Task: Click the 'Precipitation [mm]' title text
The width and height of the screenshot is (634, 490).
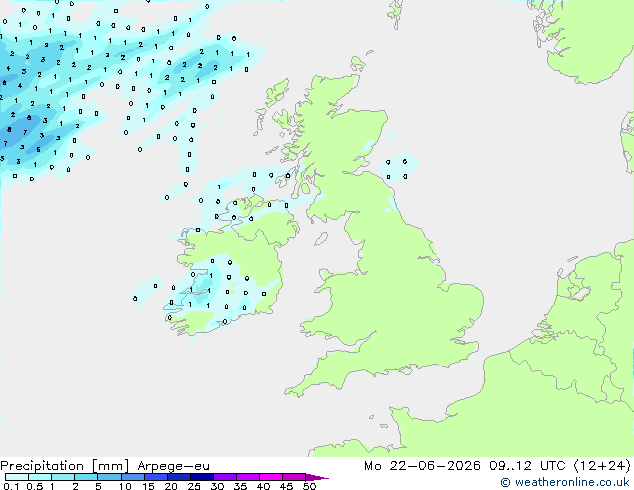Action: [x=65, y=466]
